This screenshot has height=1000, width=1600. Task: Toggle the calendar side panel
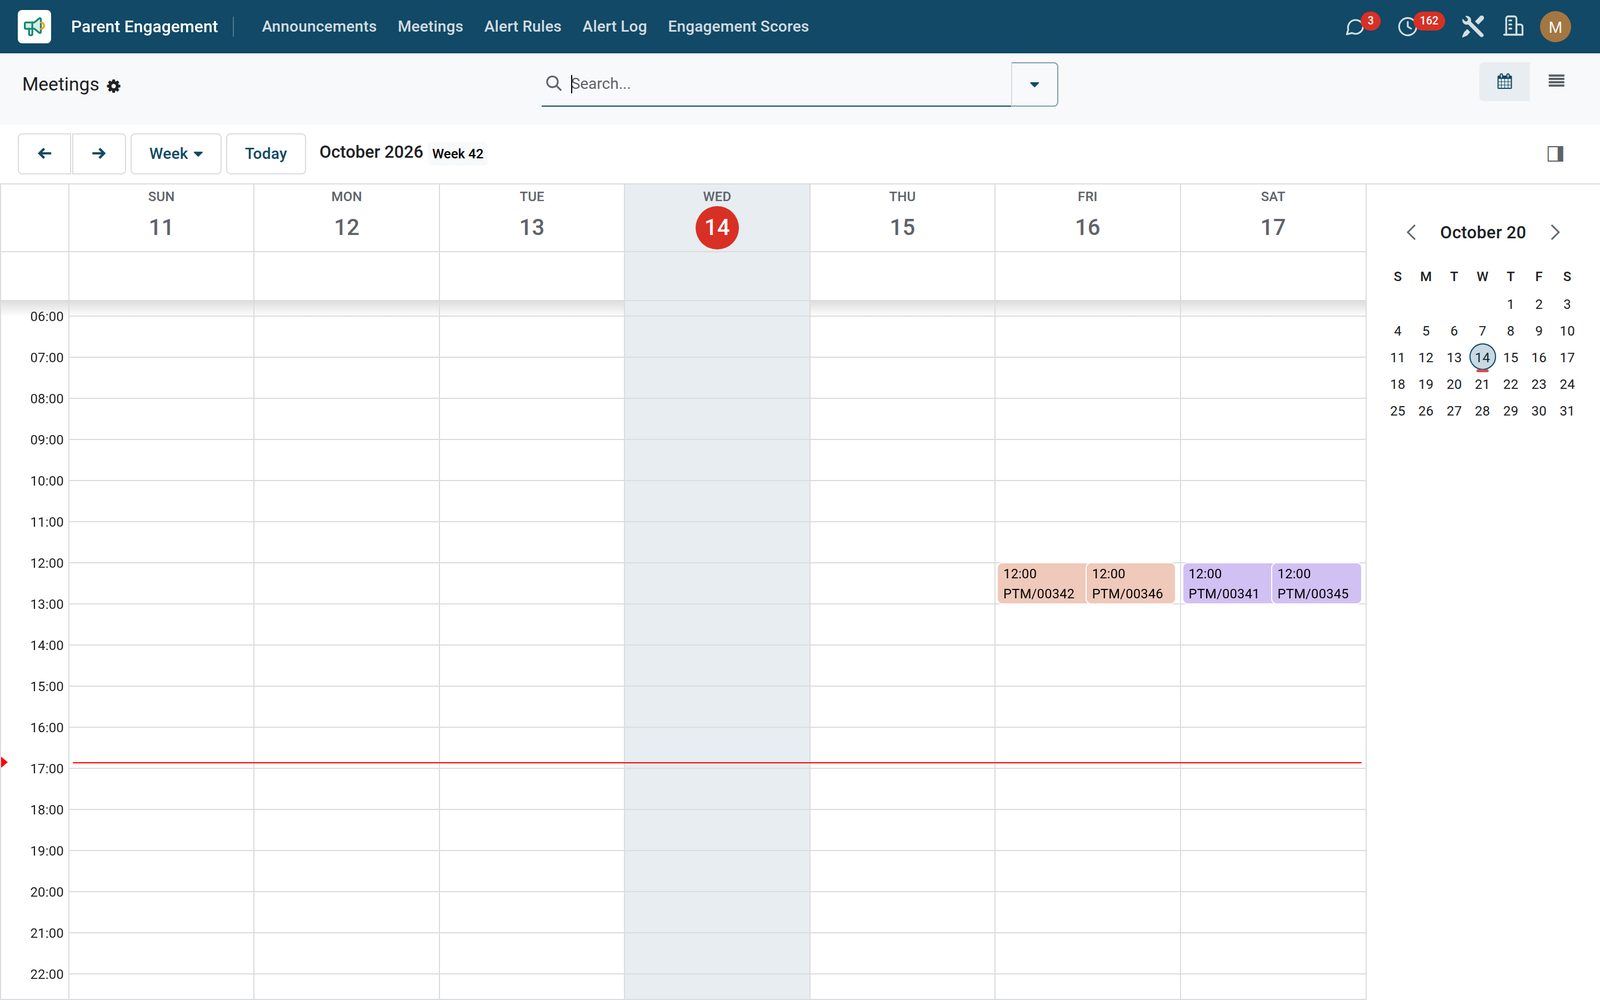(x=1555, y=154)
